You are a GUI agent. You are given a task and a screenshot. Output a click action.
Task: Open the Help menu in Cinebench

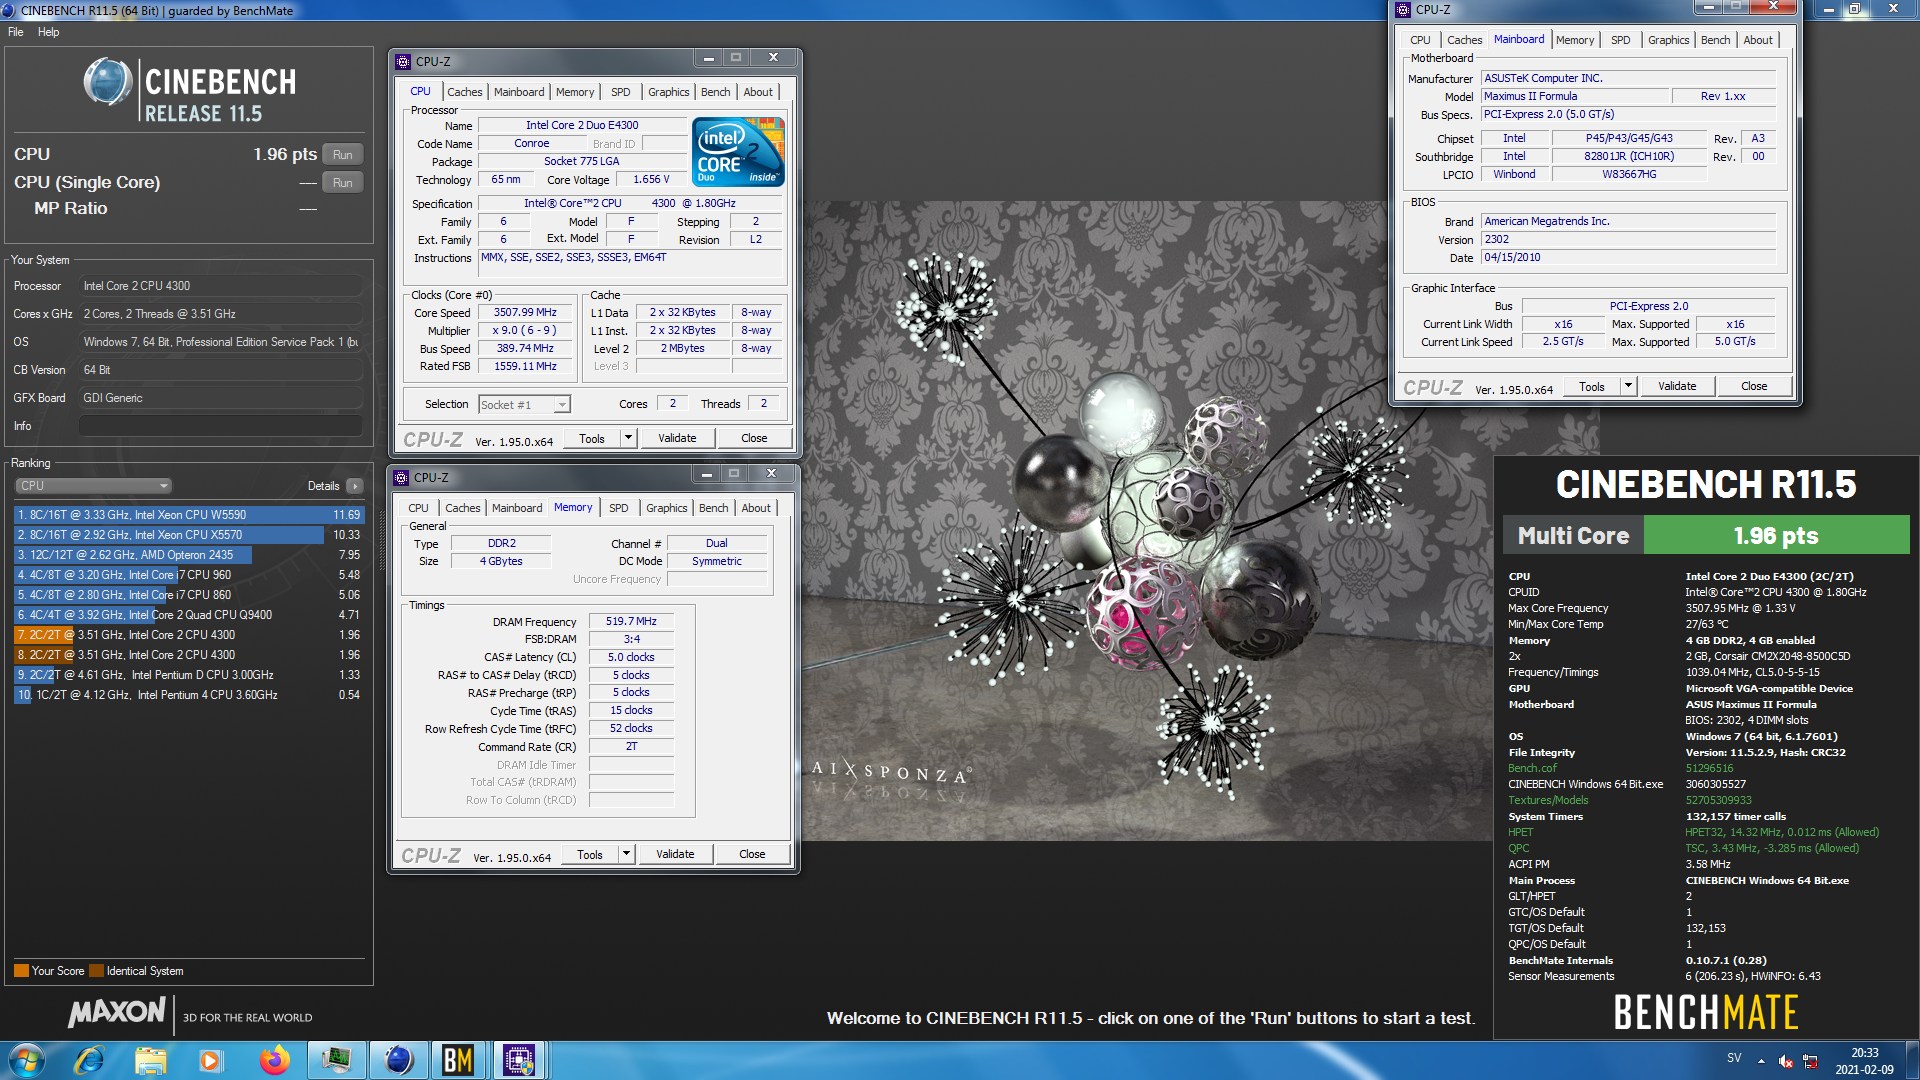[49, 32]
